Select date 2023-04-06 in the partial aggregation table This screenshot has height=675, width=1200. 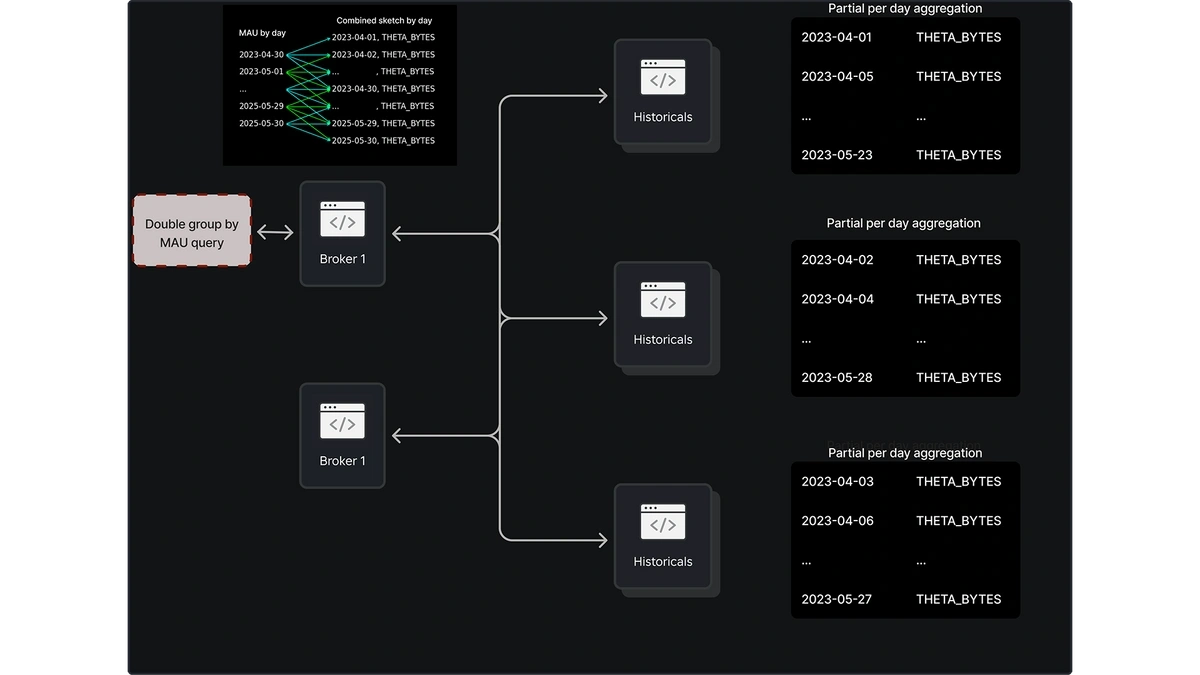point(837,521)
